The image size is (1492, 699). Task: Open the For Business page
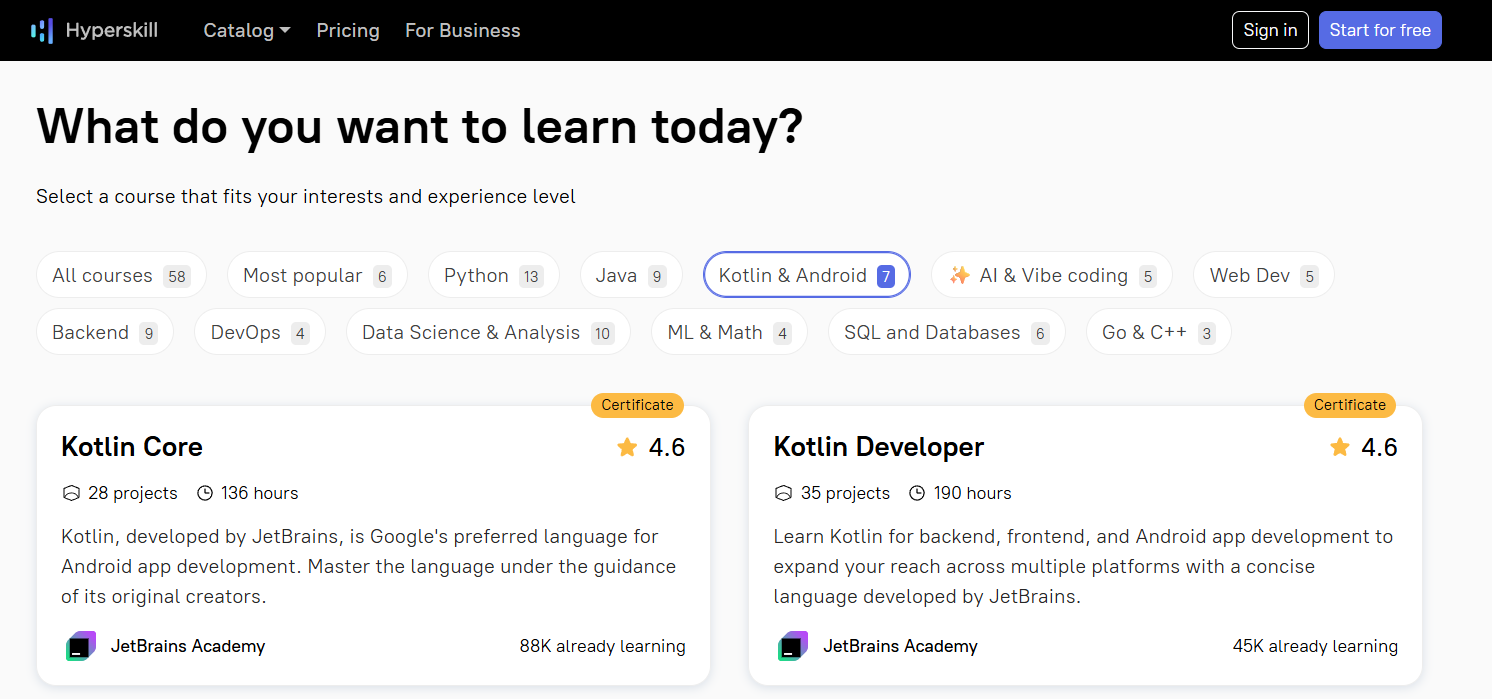click(463, 30)
